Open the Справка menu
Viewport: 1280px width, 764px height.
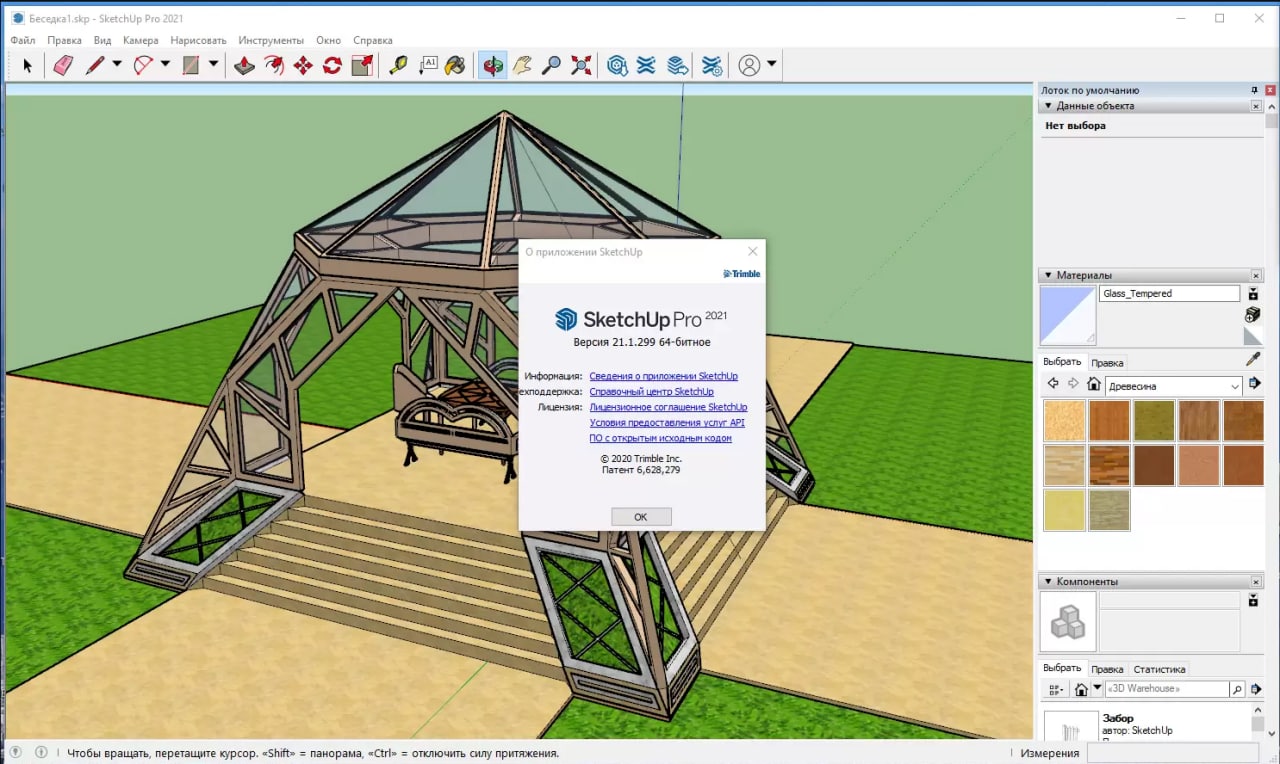(x=373, y=40)
